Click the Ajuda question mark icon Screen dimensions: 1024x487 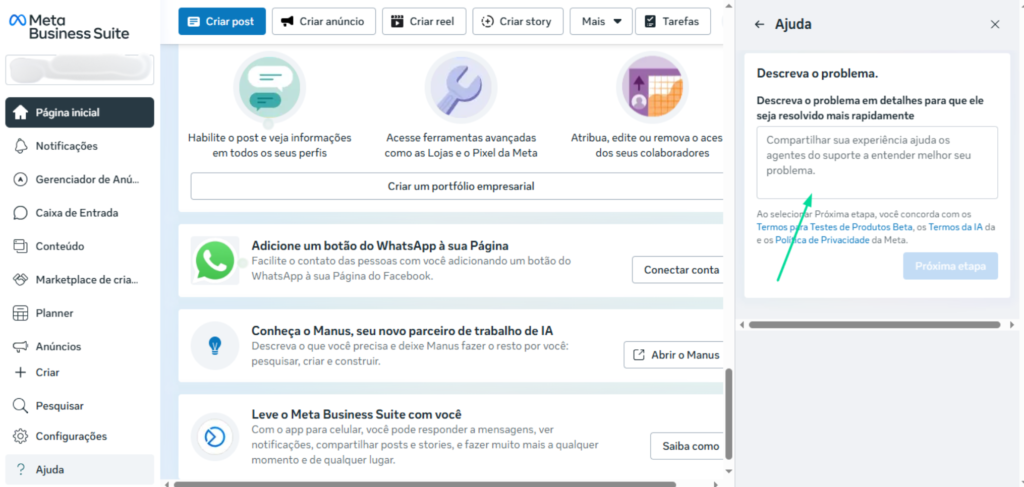click(20, 469)
